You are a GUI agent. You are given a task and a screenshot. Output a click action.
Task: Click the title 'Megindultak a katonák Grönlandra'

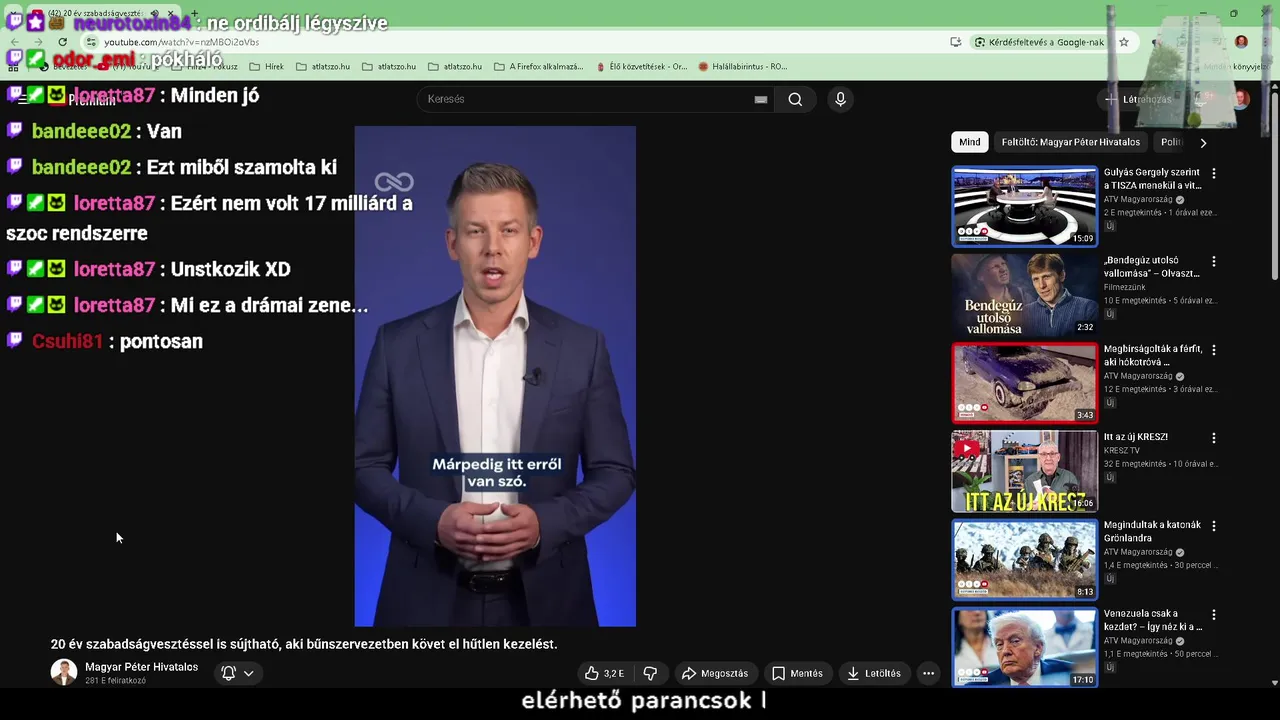pos(1152,531)
